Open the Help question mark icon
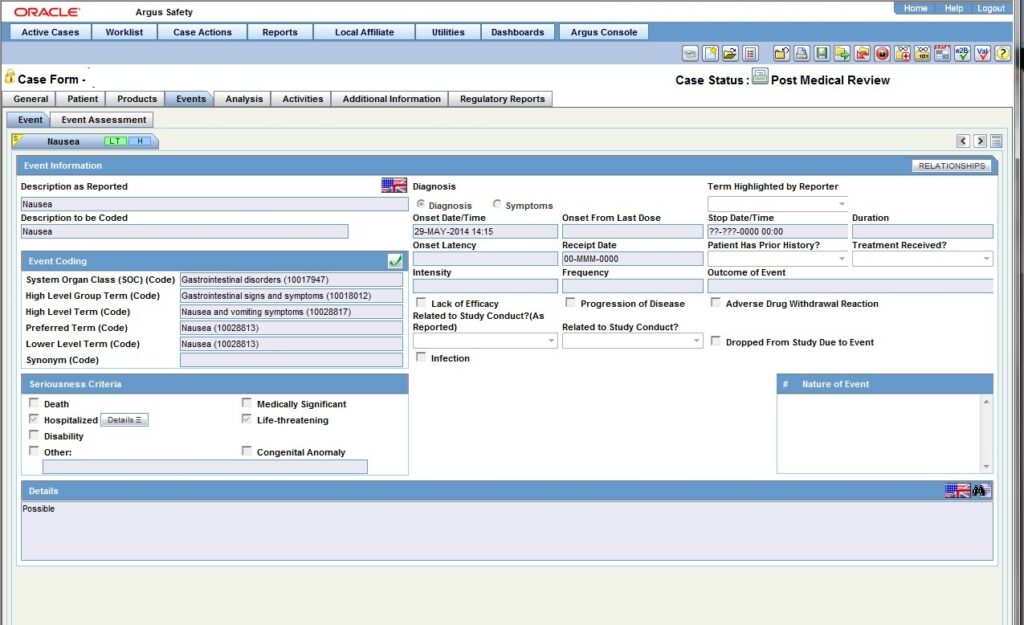The height and width of the screenshot is (625, 1024). click(x=1002, y=53)
